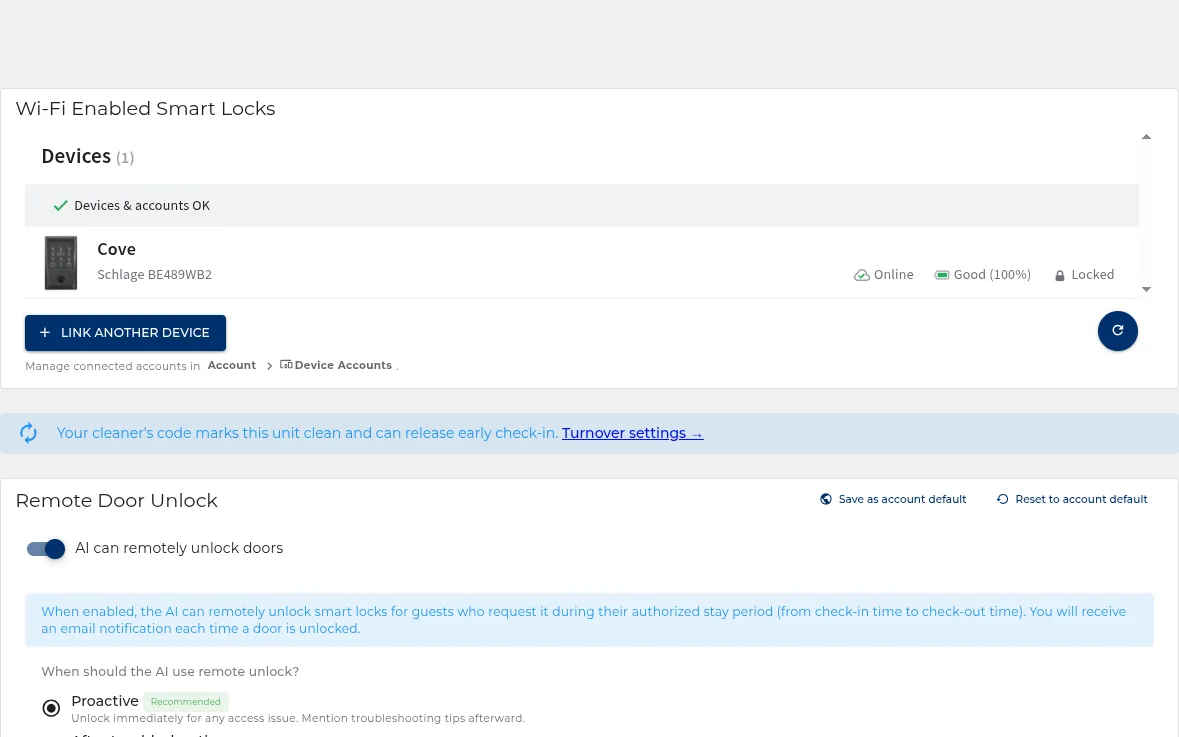1179x737 pixels.
Task: Click LINK ANOTHER DEVICE button
Action: (x=126, y=333)
